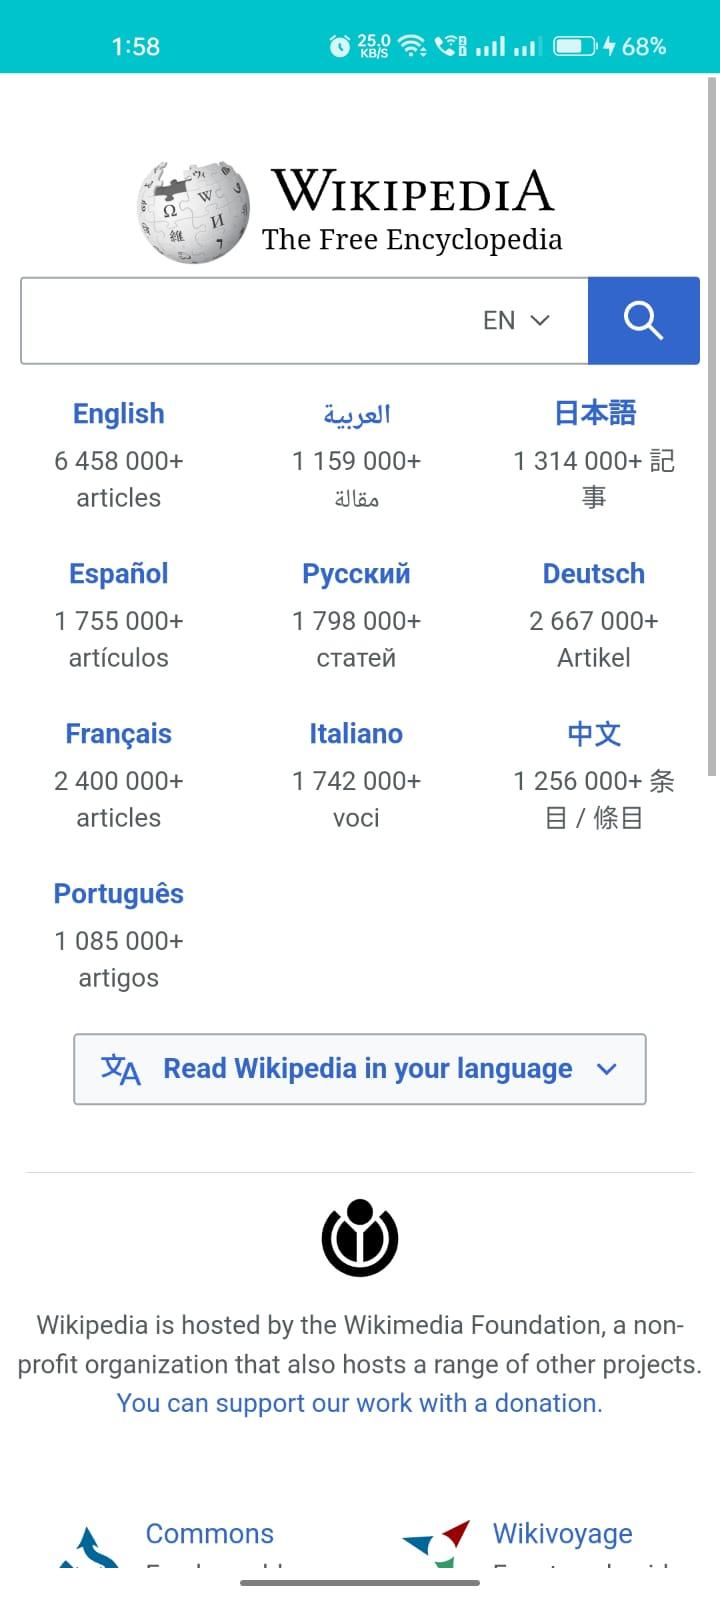Screen dimensions: 720x1600
Task: Open the Wikivoyage compass icon
Action: pos(437,1543)
